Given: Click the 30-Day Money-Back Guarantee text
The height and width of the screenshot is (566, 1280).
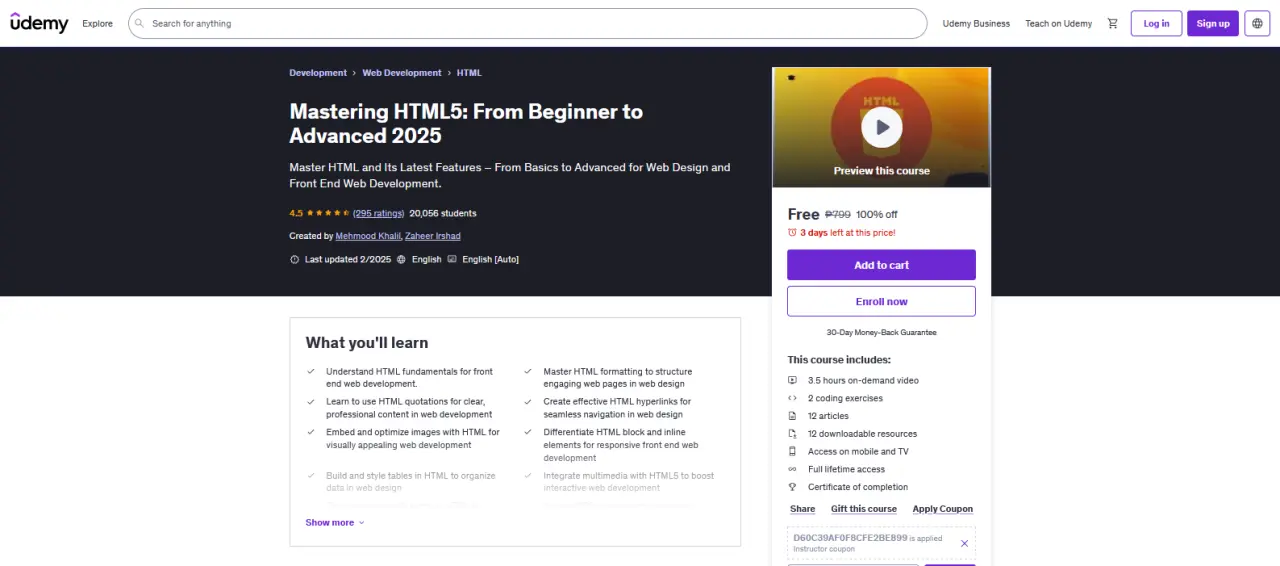Looking at the screenshot, I should 881,332.
